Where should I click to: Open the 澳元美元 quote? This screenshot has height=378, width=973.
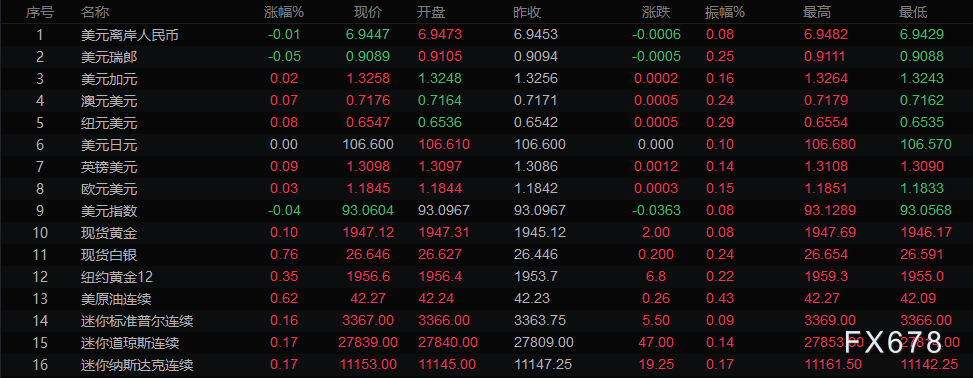tap(486, 101)
